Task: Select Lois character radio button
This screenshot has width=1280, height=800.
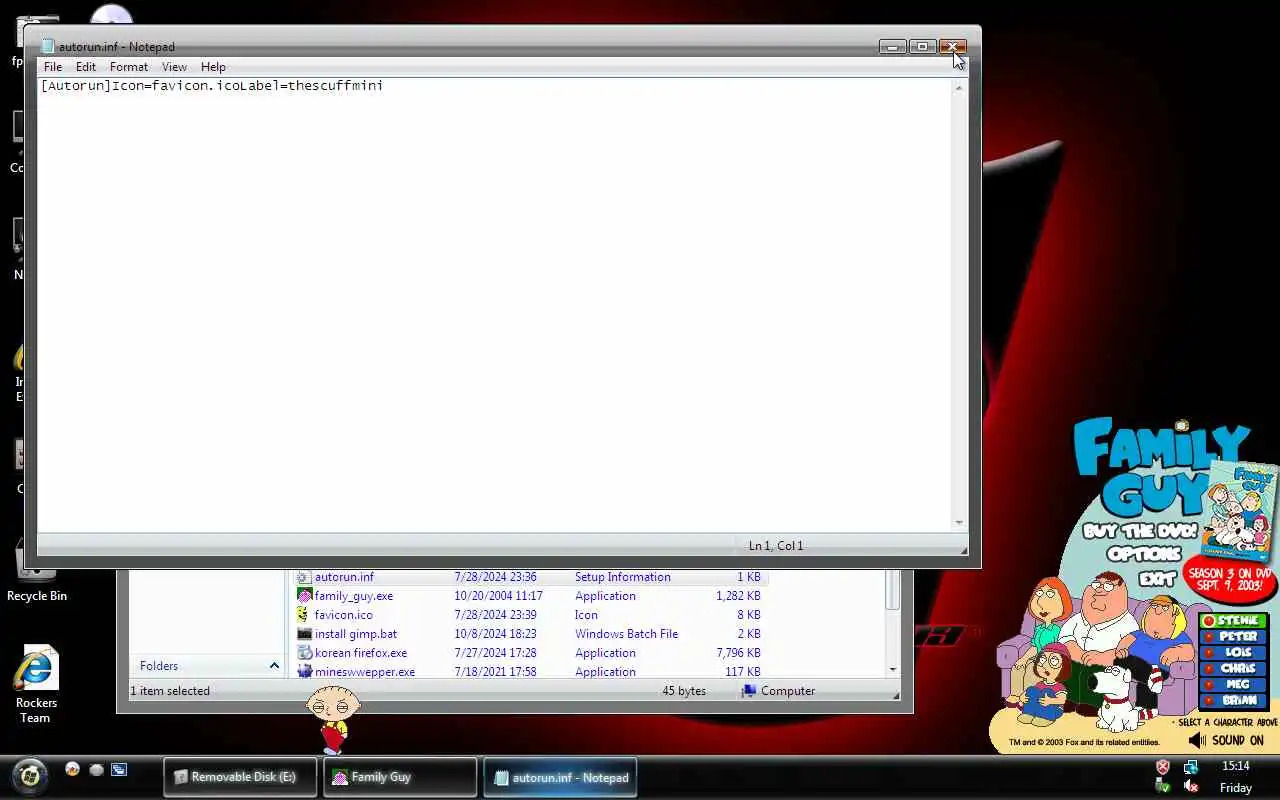Action: coord(1209,652)
